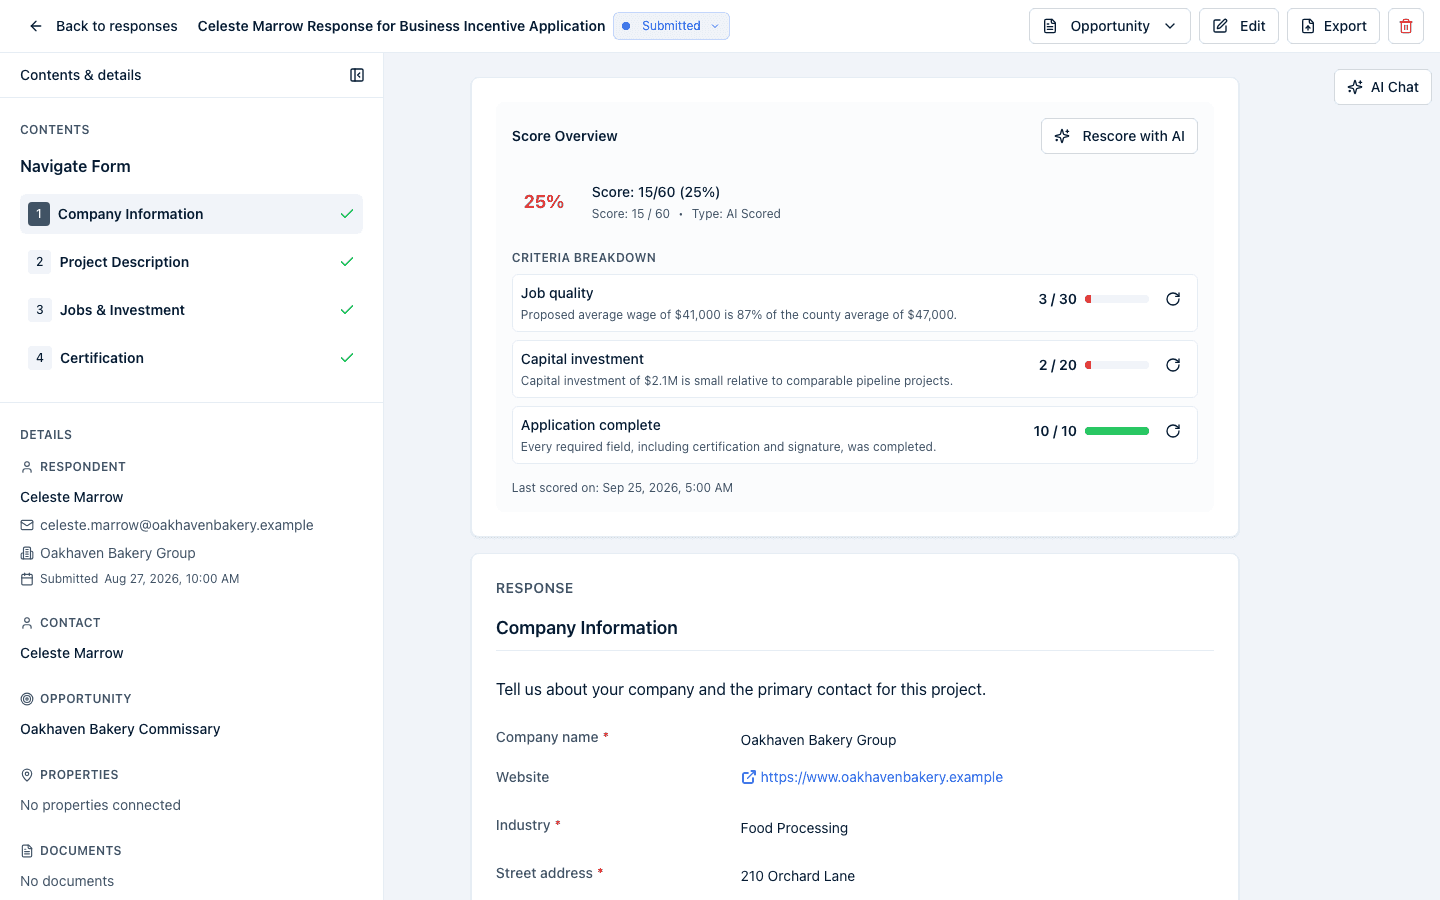
Task: Open the AI Chat panel
Action: click(x=1383, y=87)
